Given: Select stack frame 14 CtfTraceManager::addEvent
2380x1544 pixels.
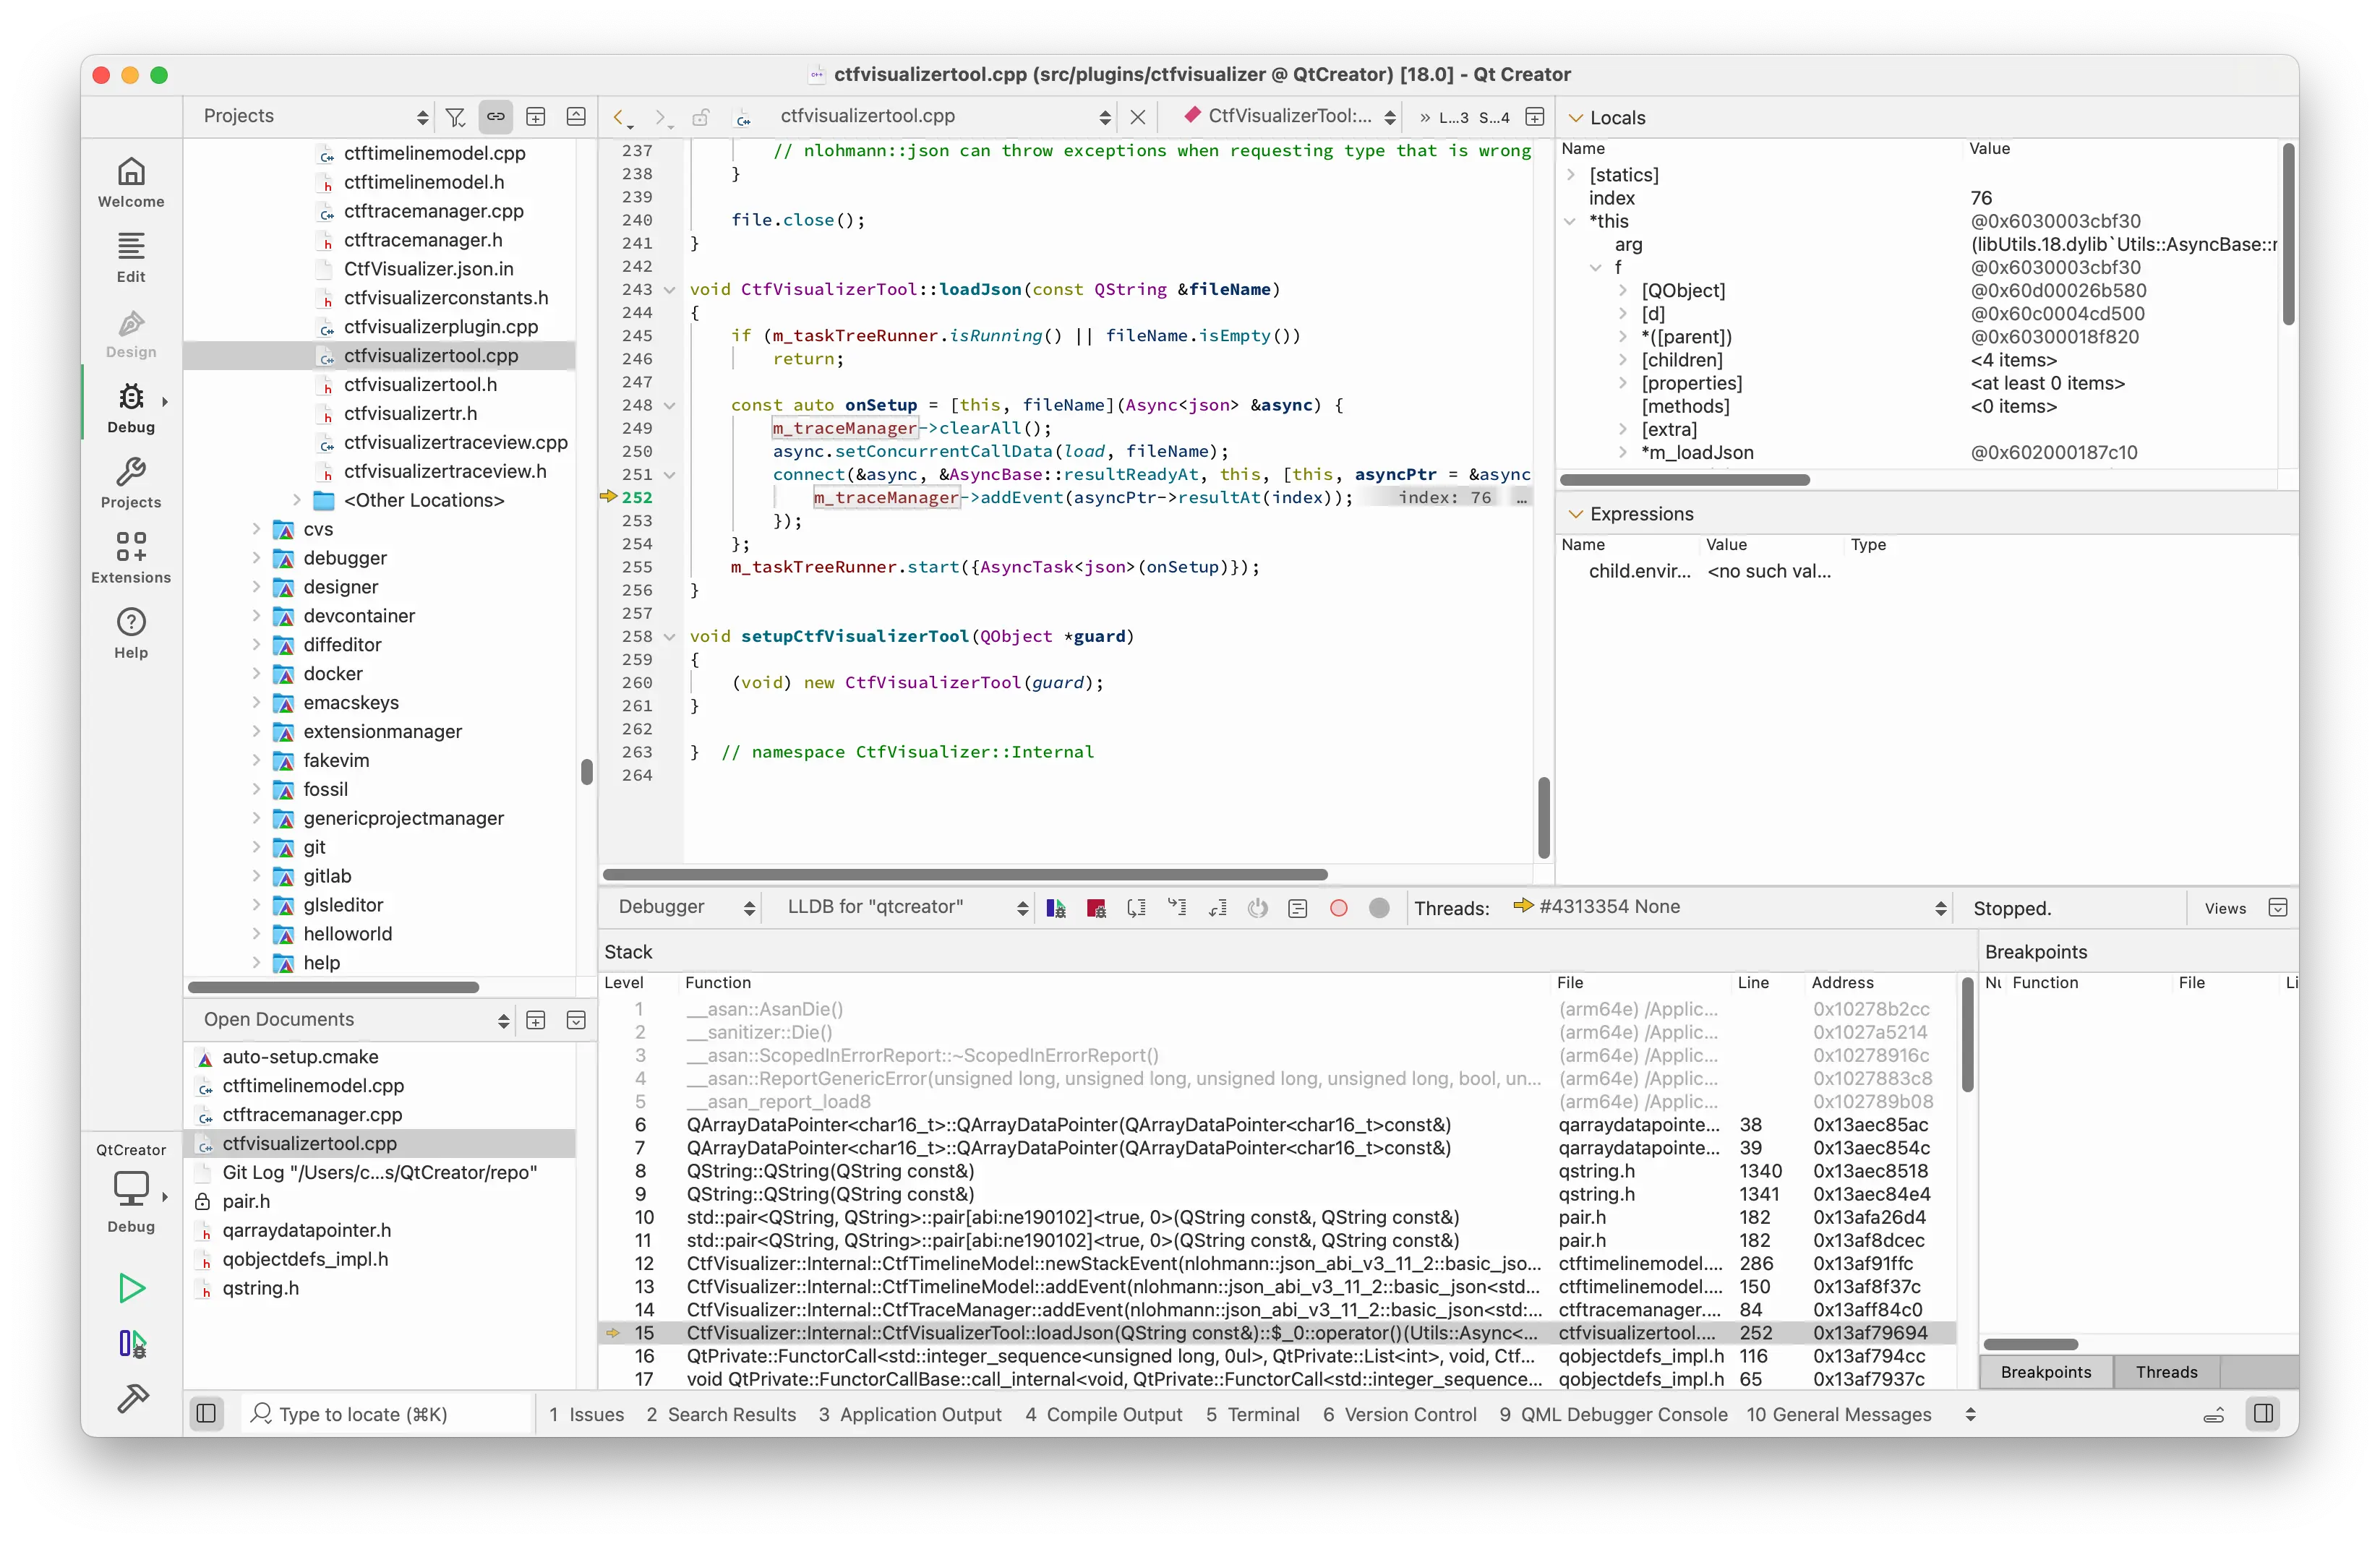Looking at the screenshot, I should pyautogui.click(x=1112, y=1310).
